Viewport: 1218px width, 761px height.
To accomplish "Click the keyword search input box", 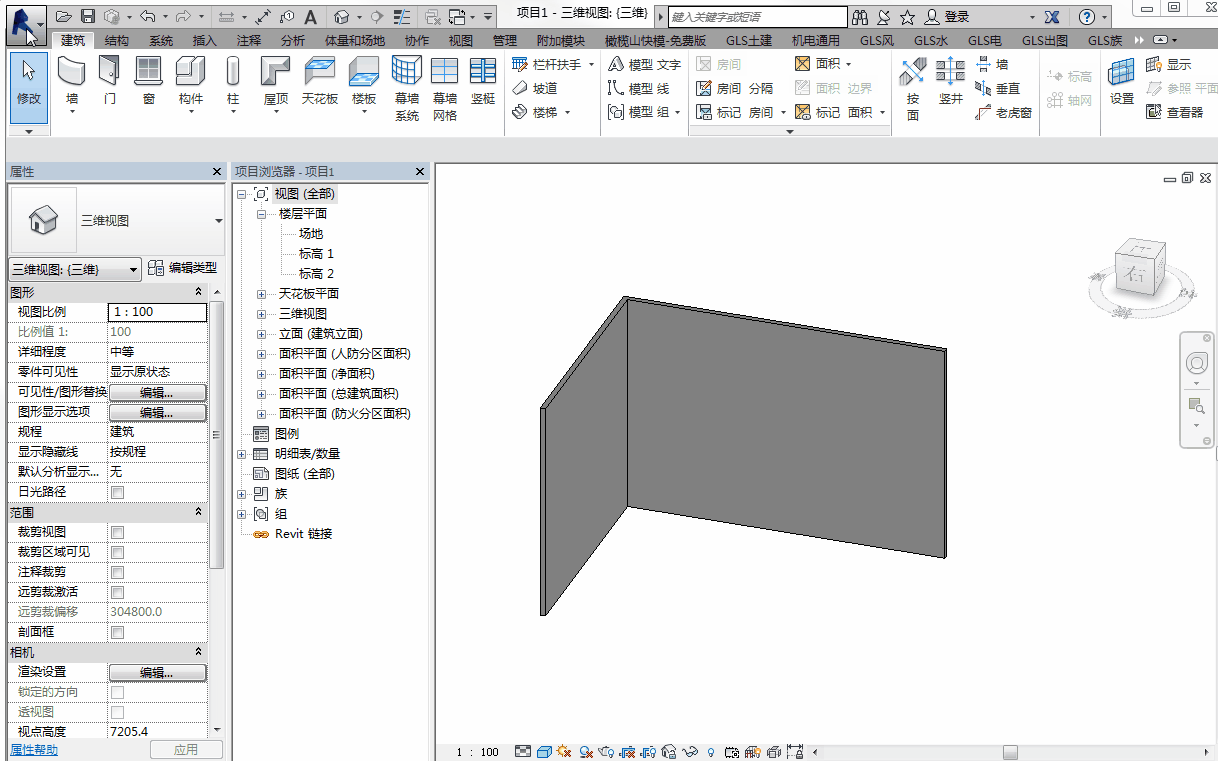I will click(756, 17).
